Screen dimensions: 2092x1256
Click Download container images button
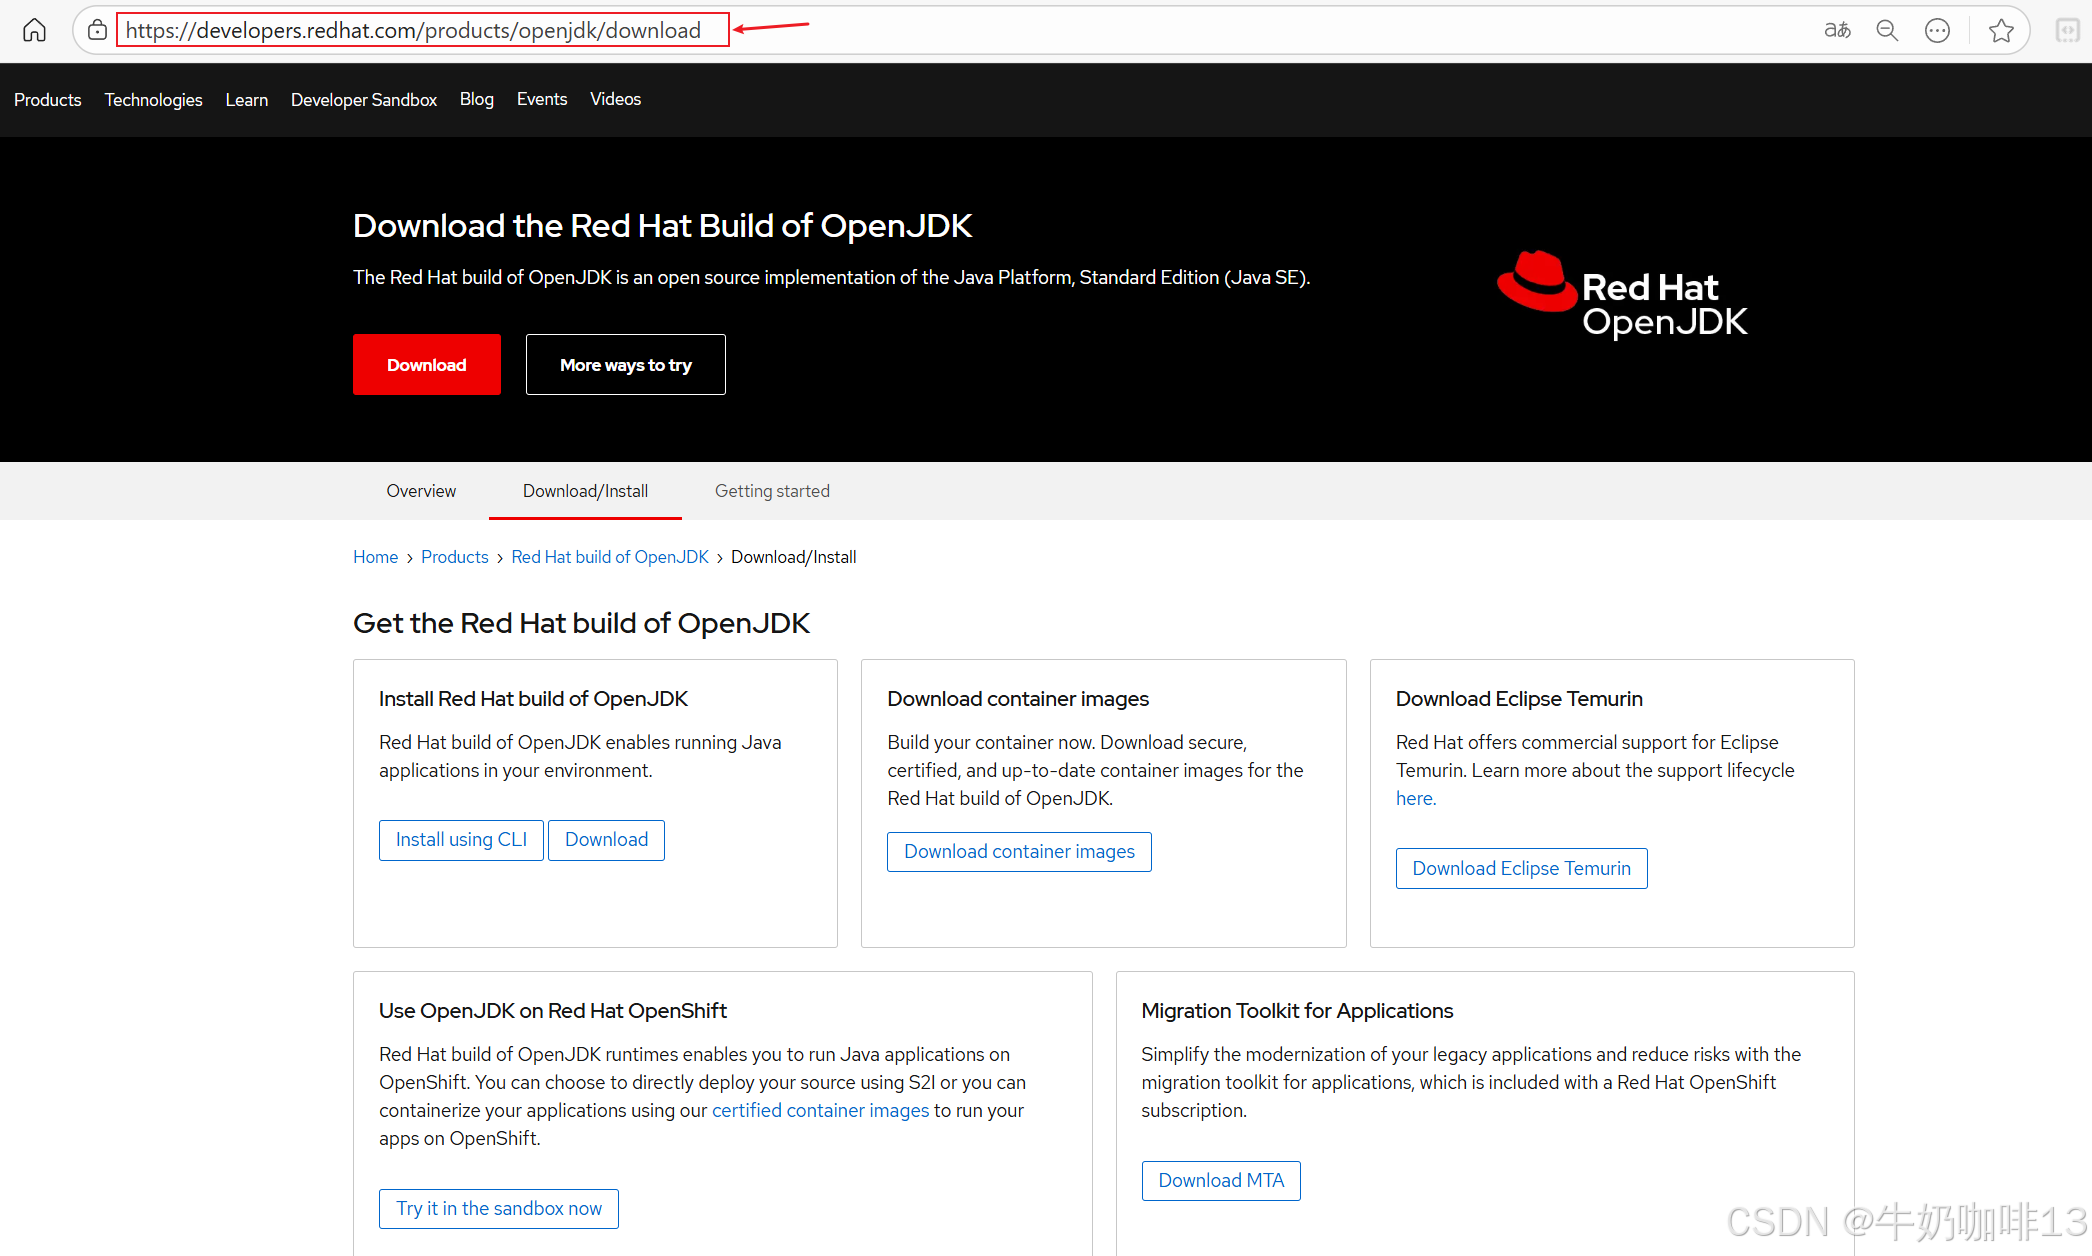point(1019,852)
